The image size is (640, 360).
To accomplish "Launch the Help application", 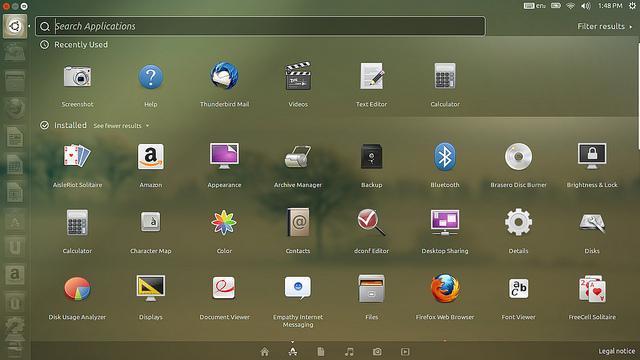I will pos(151,77).
